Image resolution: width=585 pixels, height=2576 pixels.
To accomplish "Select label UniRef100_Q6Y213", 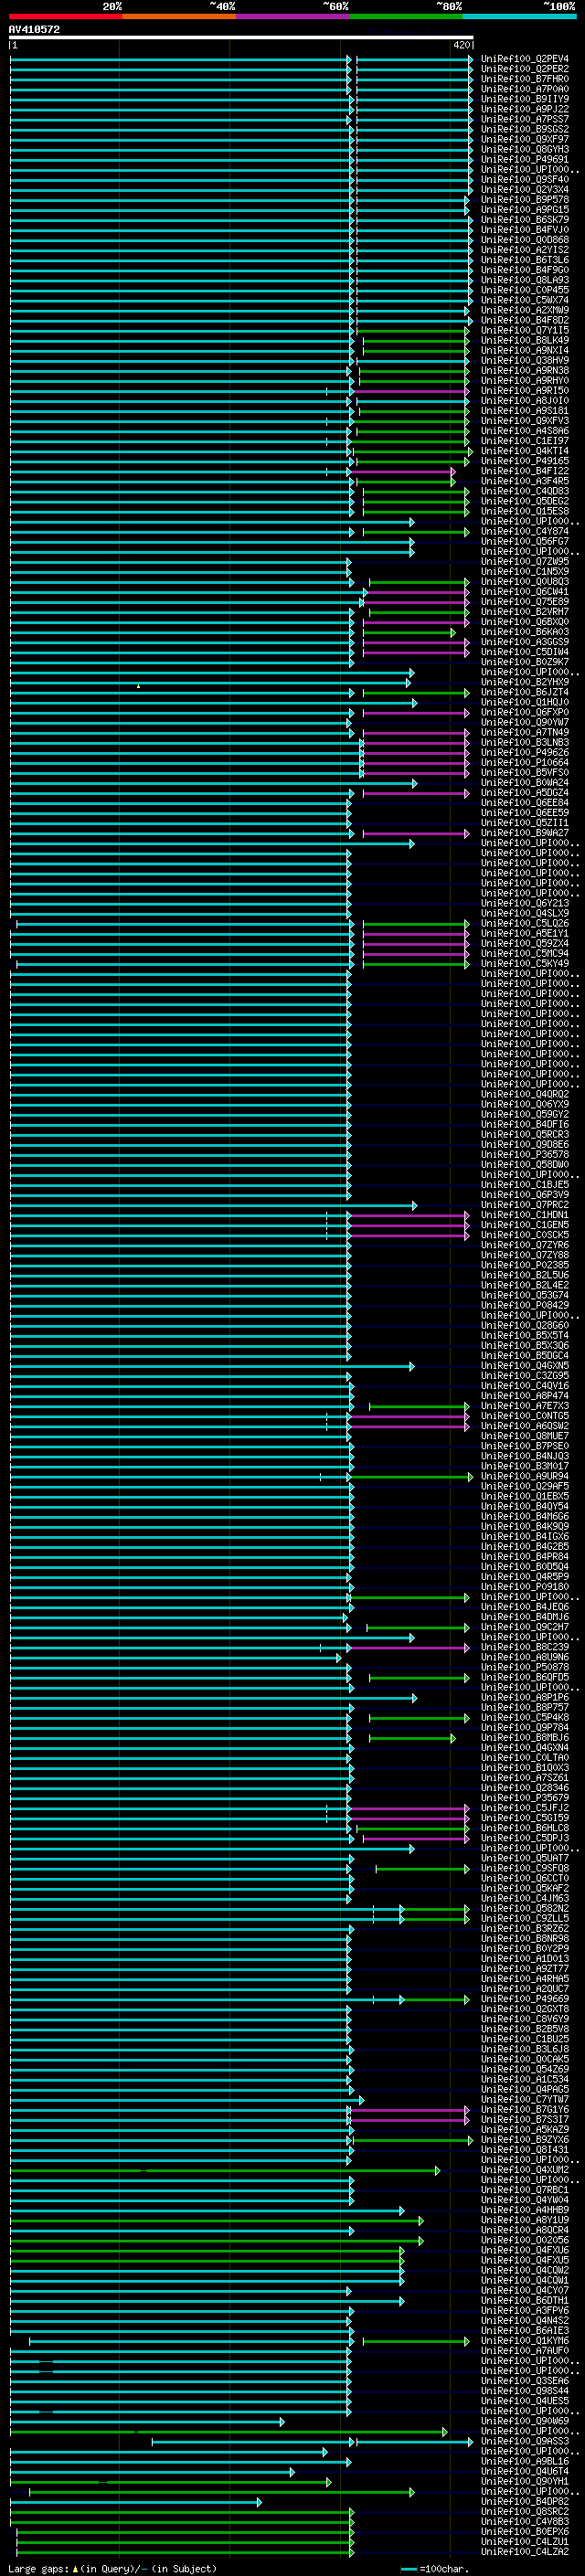I will 525,903.
